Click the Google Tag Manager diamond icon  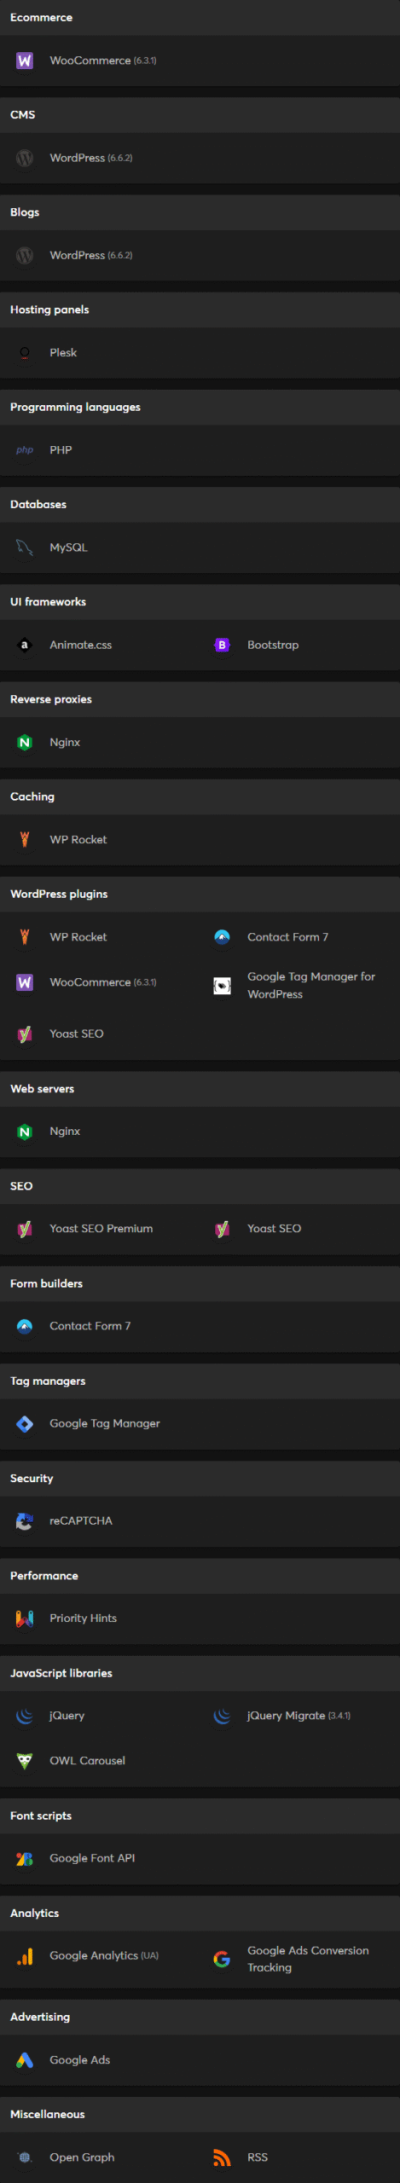[x=25, y=1423]
